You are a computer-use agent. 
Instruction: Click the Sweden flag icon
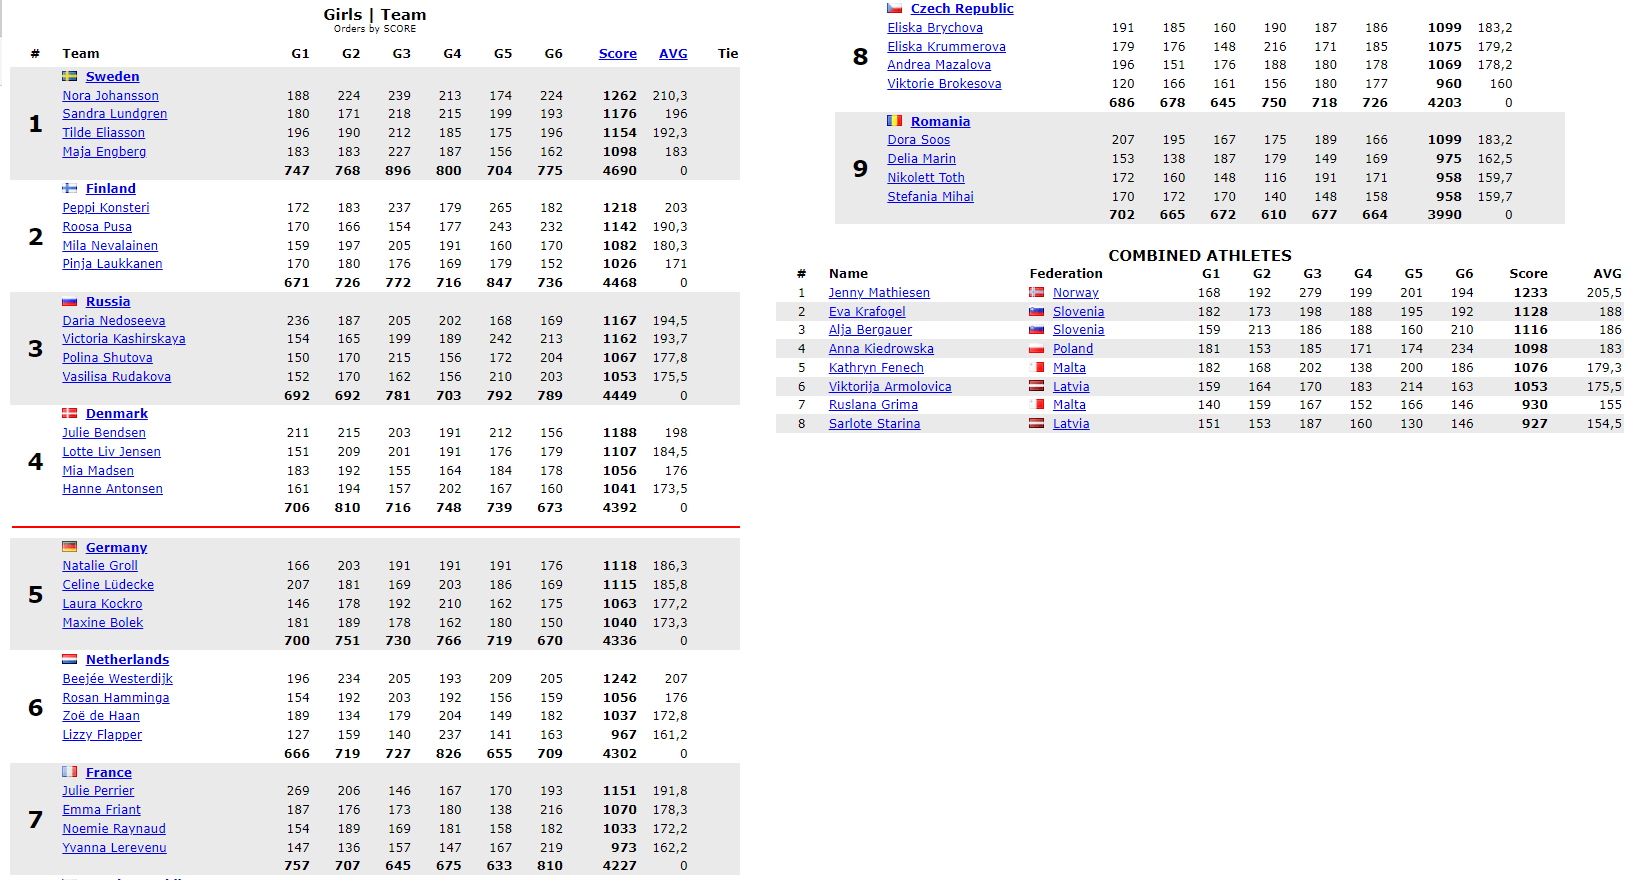coord(70,76)
